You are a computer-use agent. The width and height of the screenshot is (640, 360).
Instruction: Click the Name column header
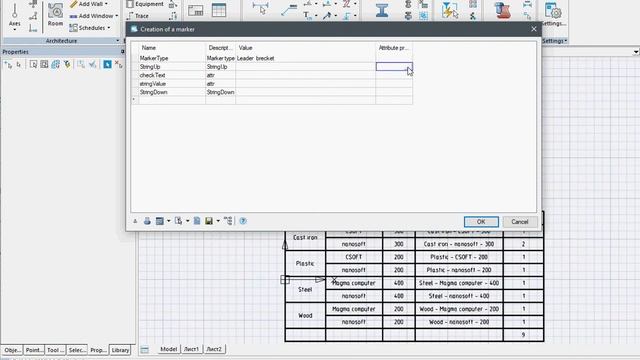coord(172,48)
